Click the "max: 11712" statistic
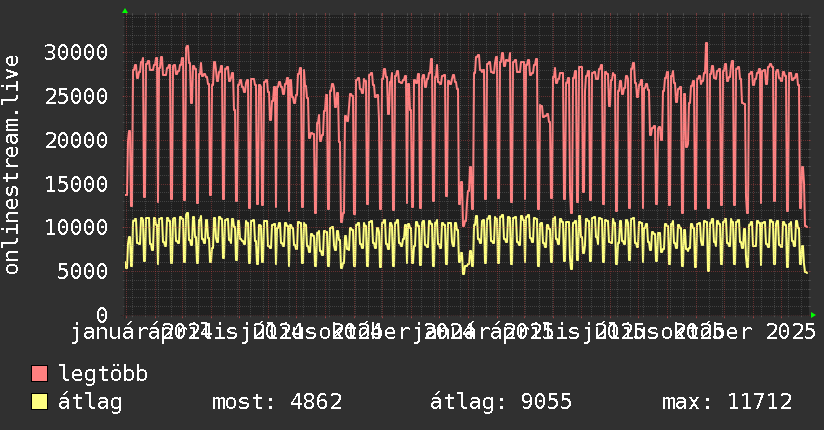824x430 pixels. 727,403
